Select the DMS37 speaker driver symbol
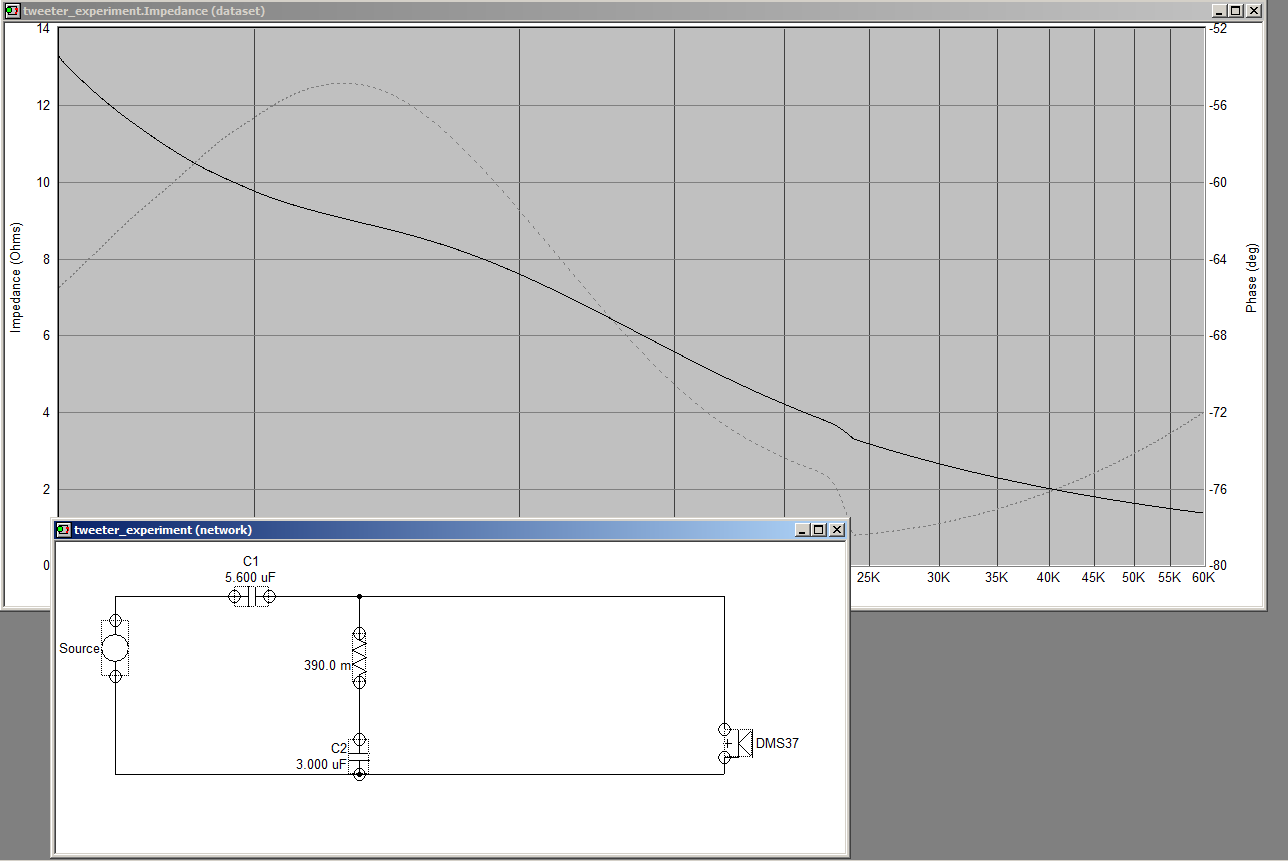 coord(737,744)
